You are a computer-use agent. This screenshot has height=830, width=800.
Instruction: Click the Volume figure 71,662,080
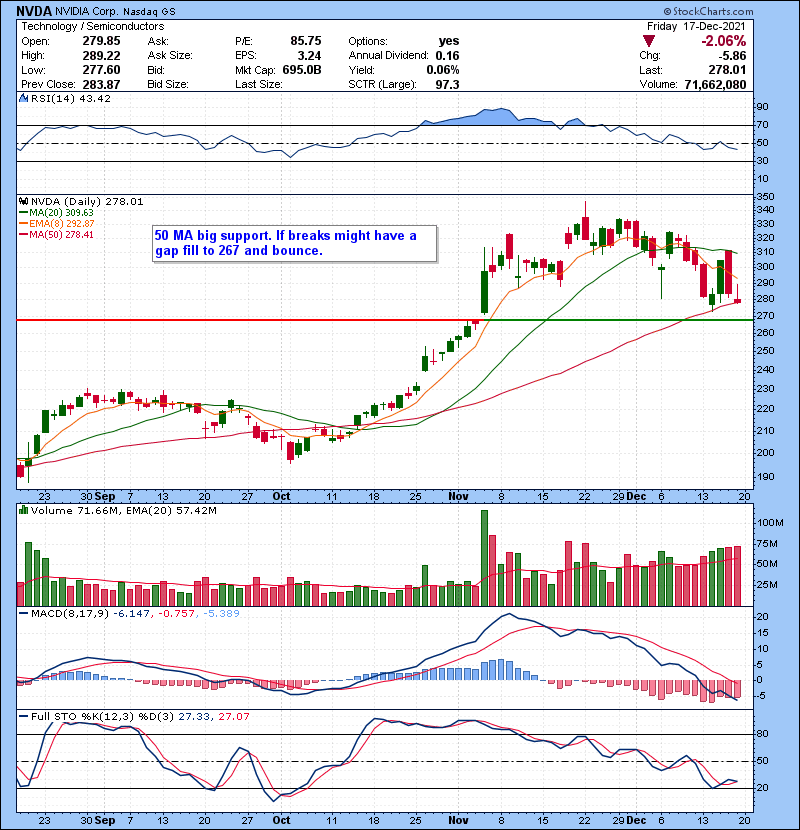click(715, 84)
